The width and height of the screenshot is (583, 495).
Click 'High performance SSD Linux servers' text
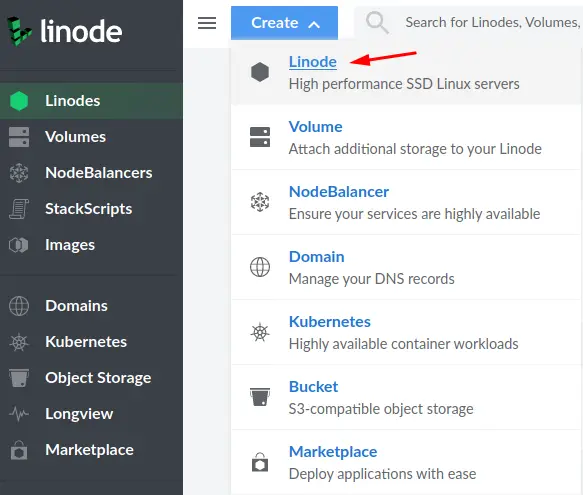point(404,84)
